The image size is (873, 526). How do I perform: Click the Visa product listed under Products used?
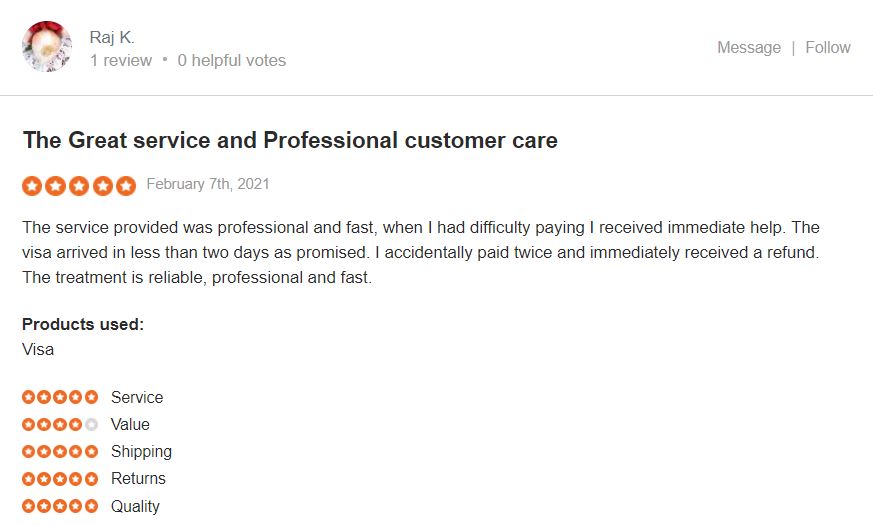click(x=38, y=350)
